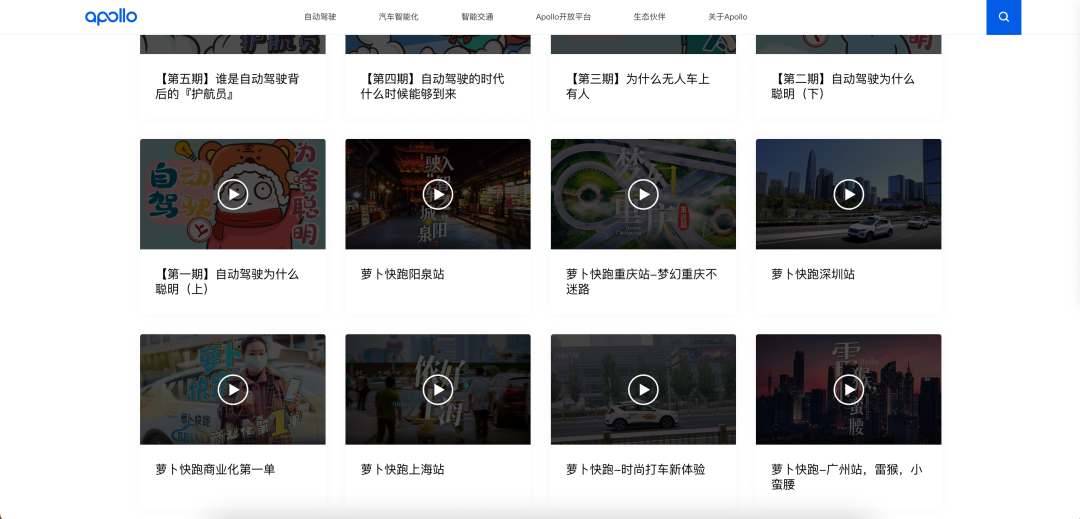
Task: Play the 萝卜快跑重庆站 video
Action: (x=643, y=194)
